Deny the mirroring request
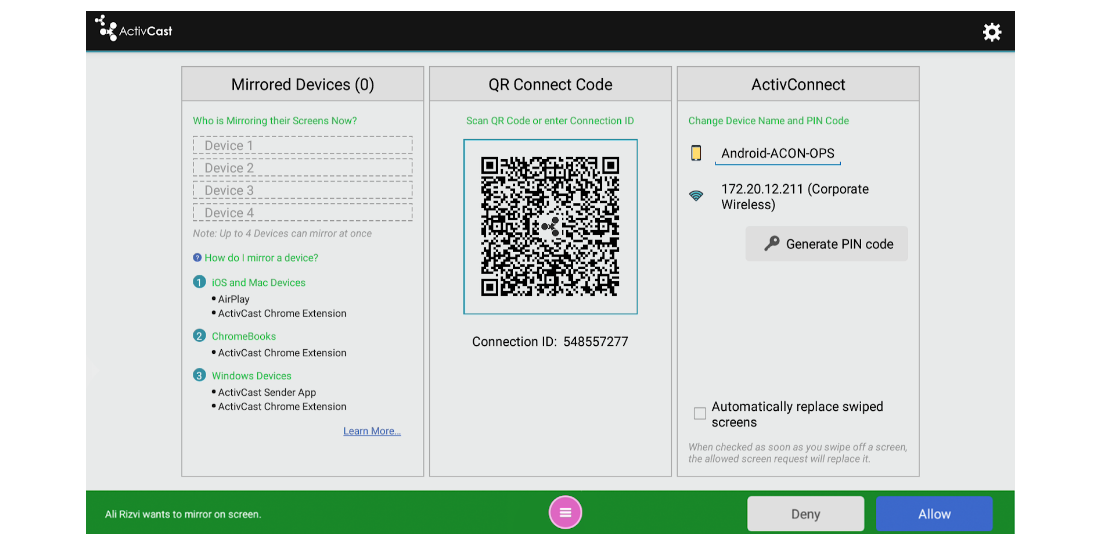This screenshot has height=540, width=1100. click(805, 514)
